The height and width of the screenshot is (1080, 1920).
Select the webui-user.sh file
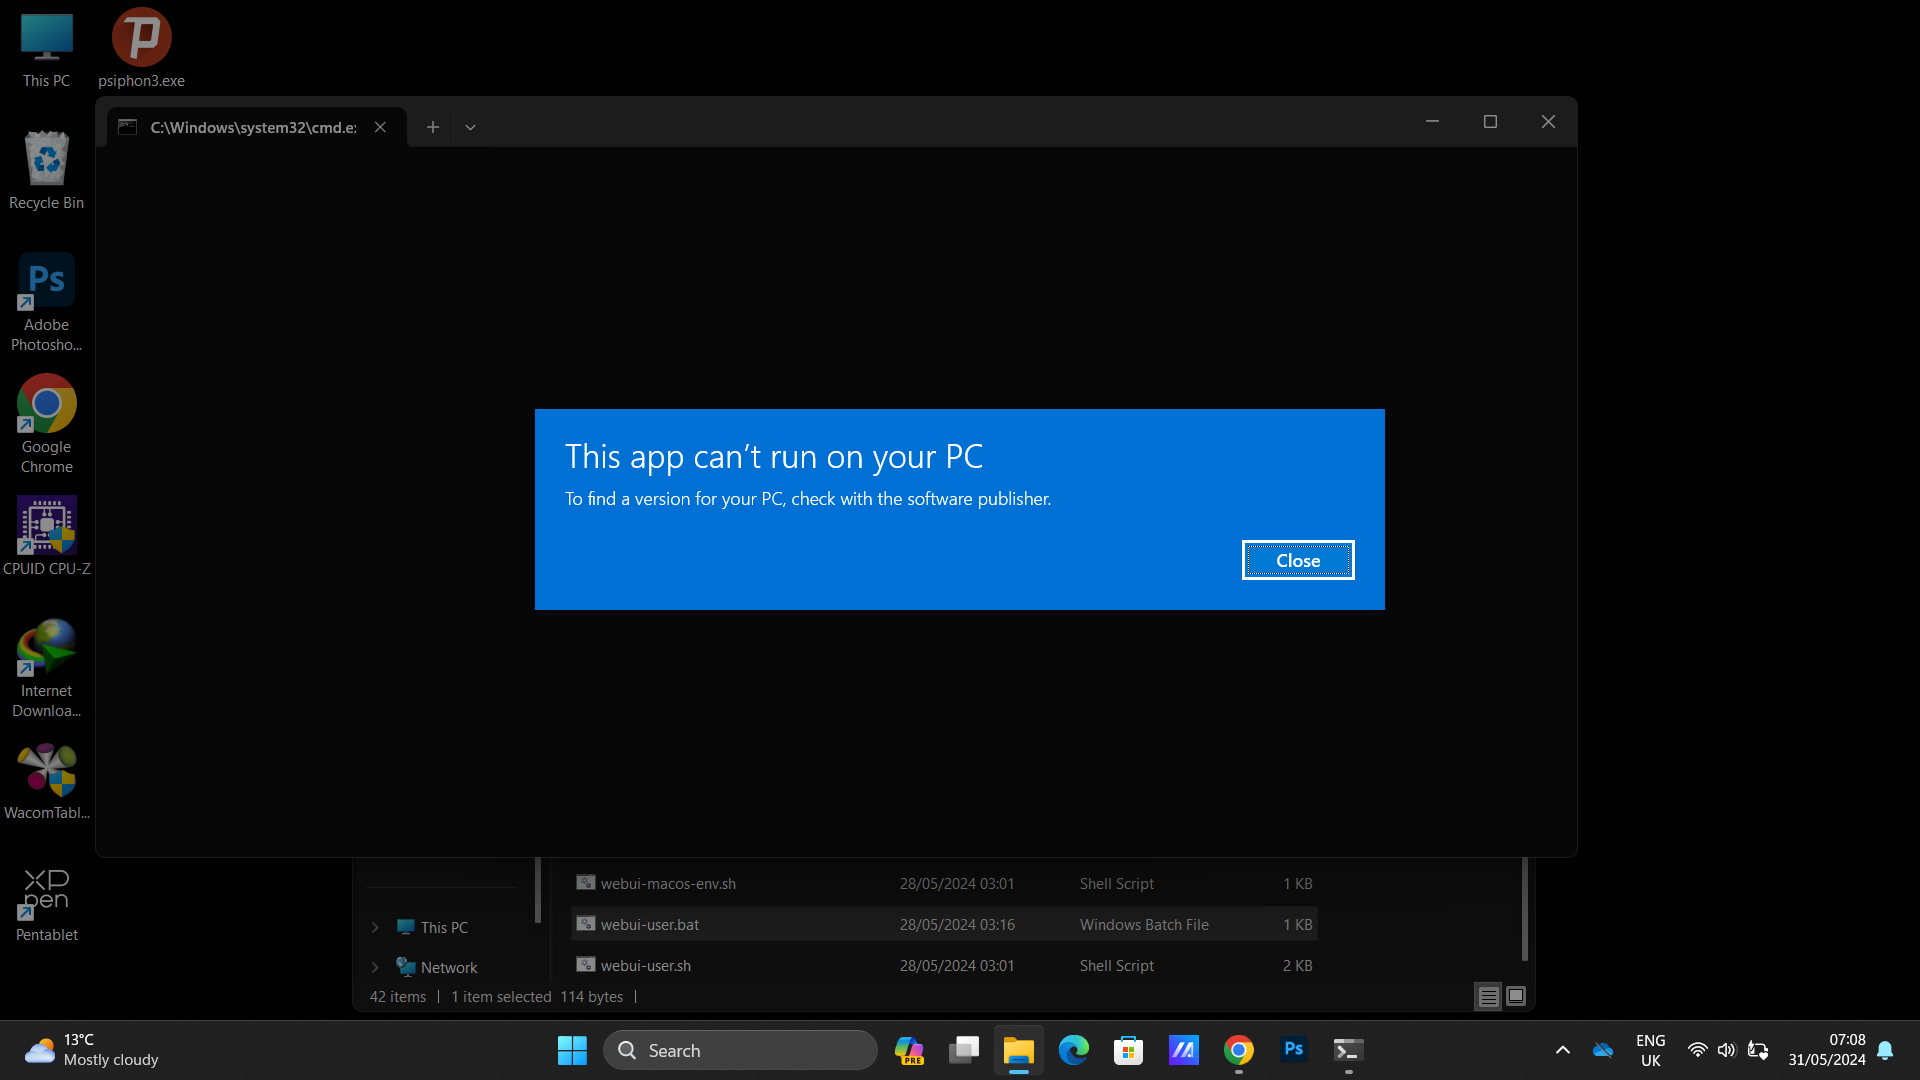pyautogui.click(x=645, y=965)
